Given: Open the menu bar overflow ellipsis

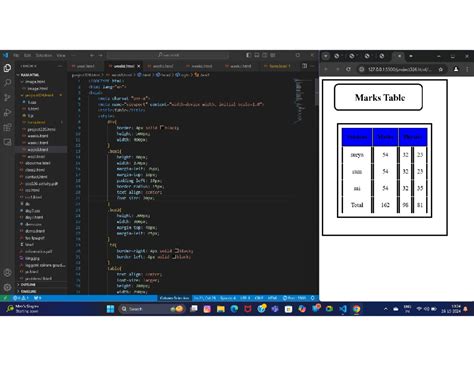Looking at the screenshot, I should point(73,55).
